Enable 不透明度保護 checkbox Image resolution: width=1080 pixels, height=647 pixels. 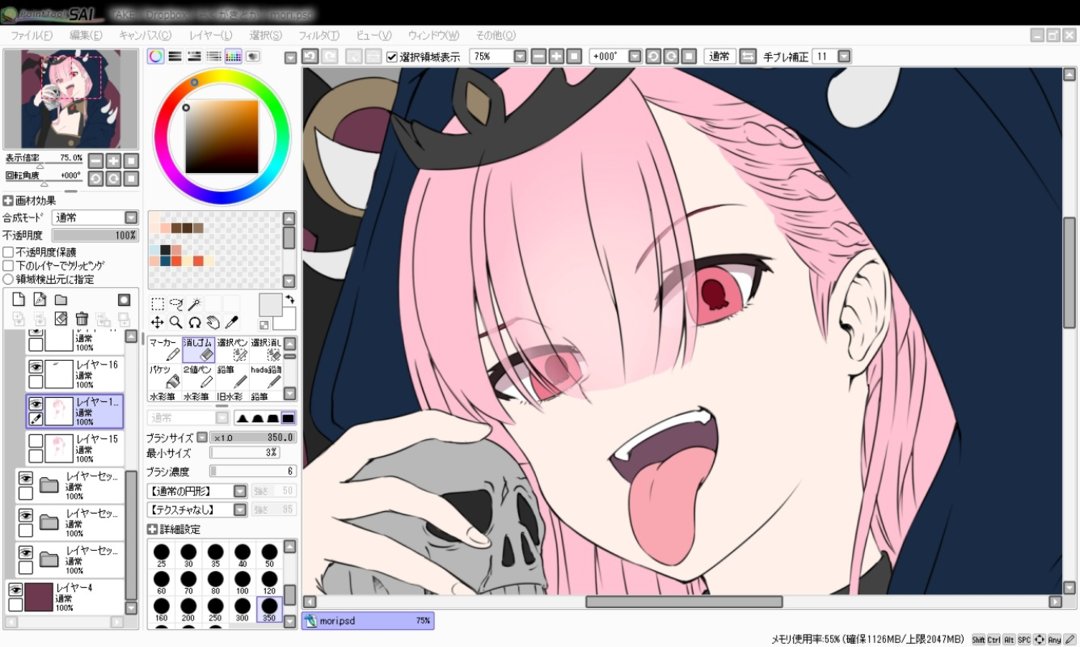[8, 252]
